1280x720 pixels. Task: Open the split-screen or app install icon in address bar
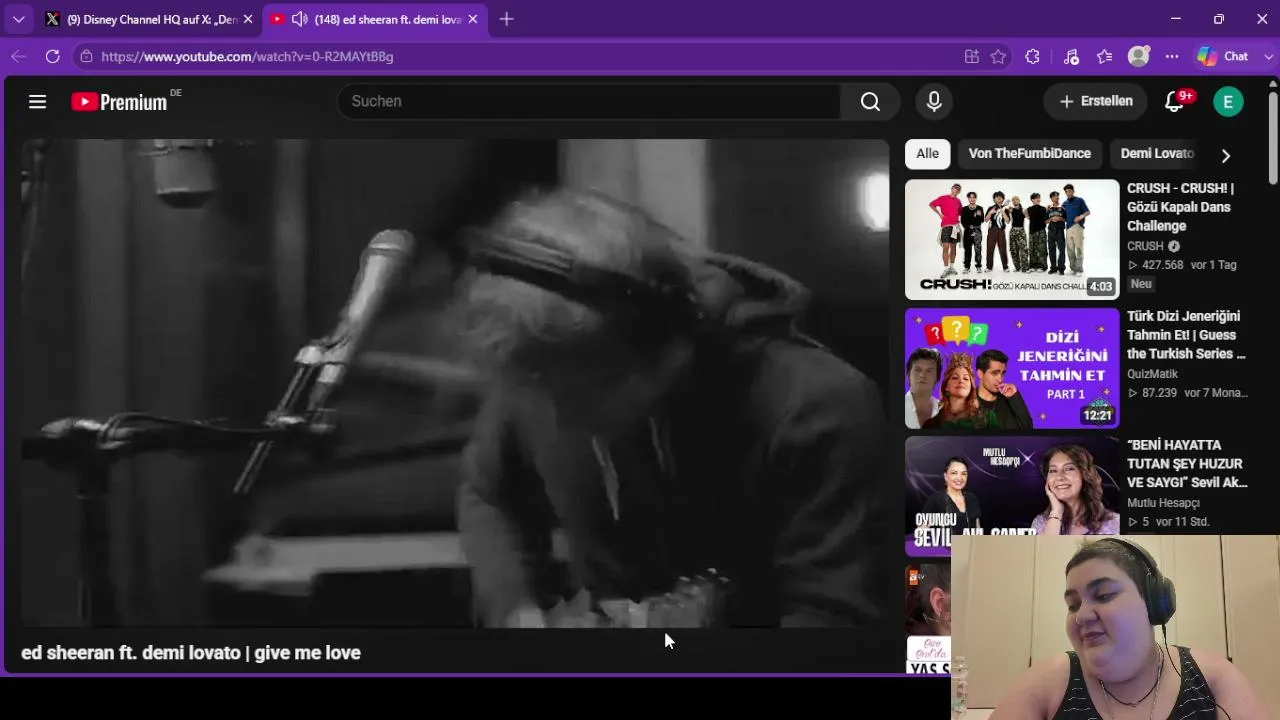coord(971,57)
